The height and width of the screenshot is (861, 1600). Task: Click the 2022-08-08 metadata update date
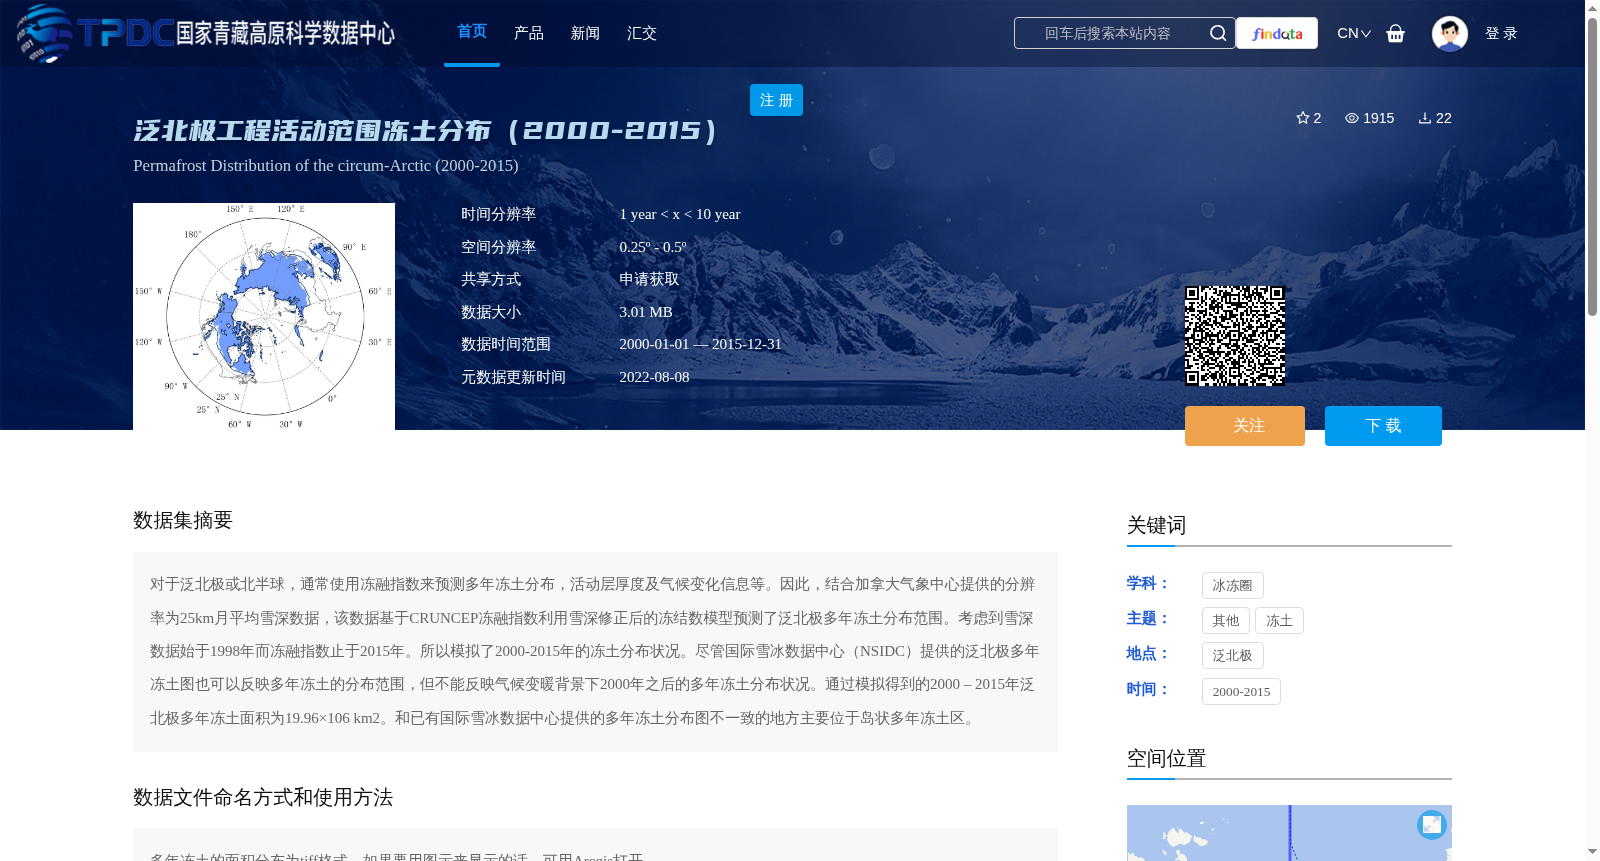click(x=654, y=377)
